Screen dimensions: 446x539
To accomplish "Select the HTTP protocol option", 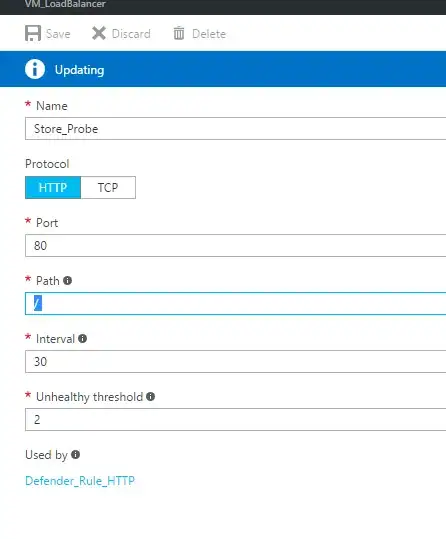I will [53, 187].
